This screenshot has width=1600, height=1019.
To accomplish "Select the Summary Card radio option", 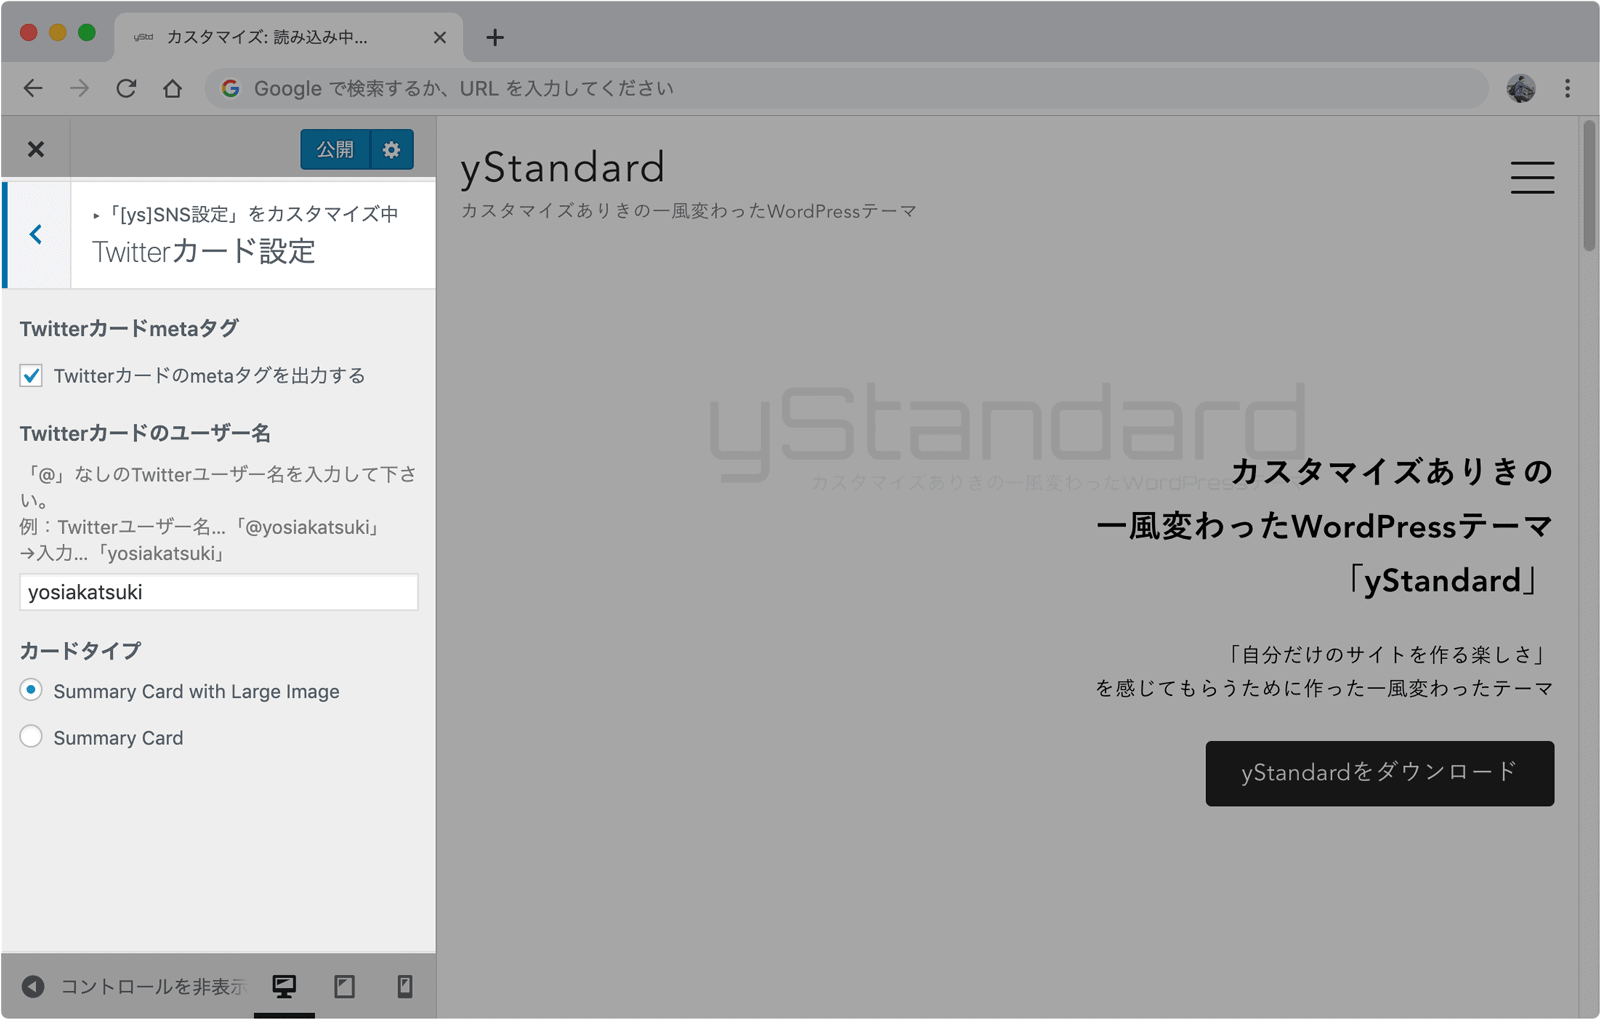I will pos(31,737).
